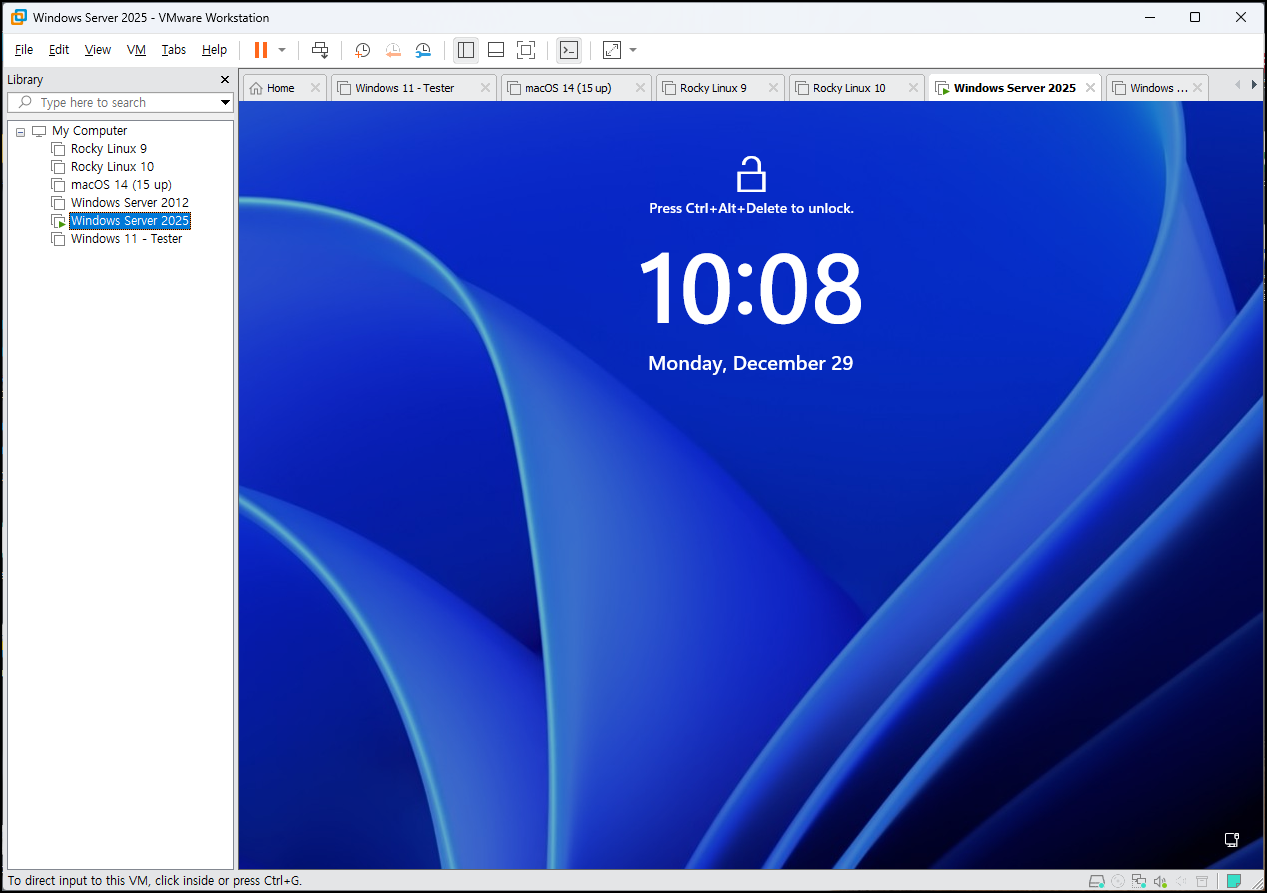Select Rocky Linux 10 in the library tree
The height and width of the screenshot is (893, 1267).
pyautogui.click(x=112, y=167)
